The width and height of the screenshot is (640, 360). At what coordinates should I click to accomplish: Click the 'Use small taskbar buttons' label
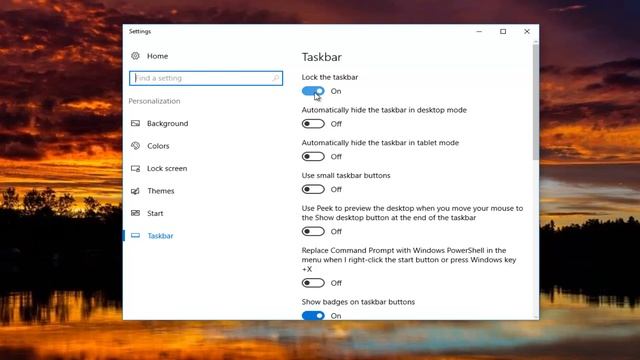pos(346,175)
